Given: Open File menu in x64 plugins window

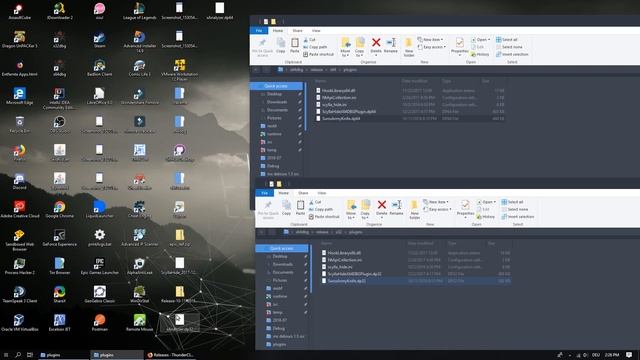Looking at the screenshot, I should 259,31.
